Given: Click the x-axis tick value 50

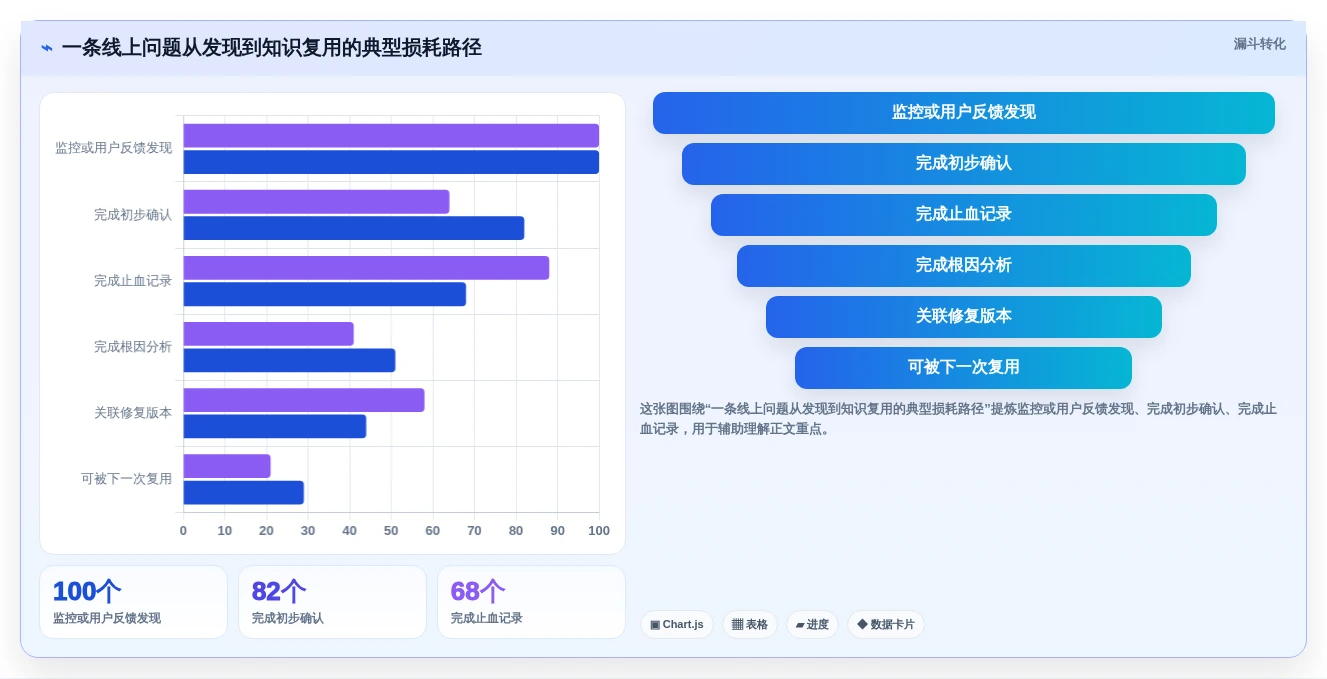Looking at the screenshot, I should 391,531.
